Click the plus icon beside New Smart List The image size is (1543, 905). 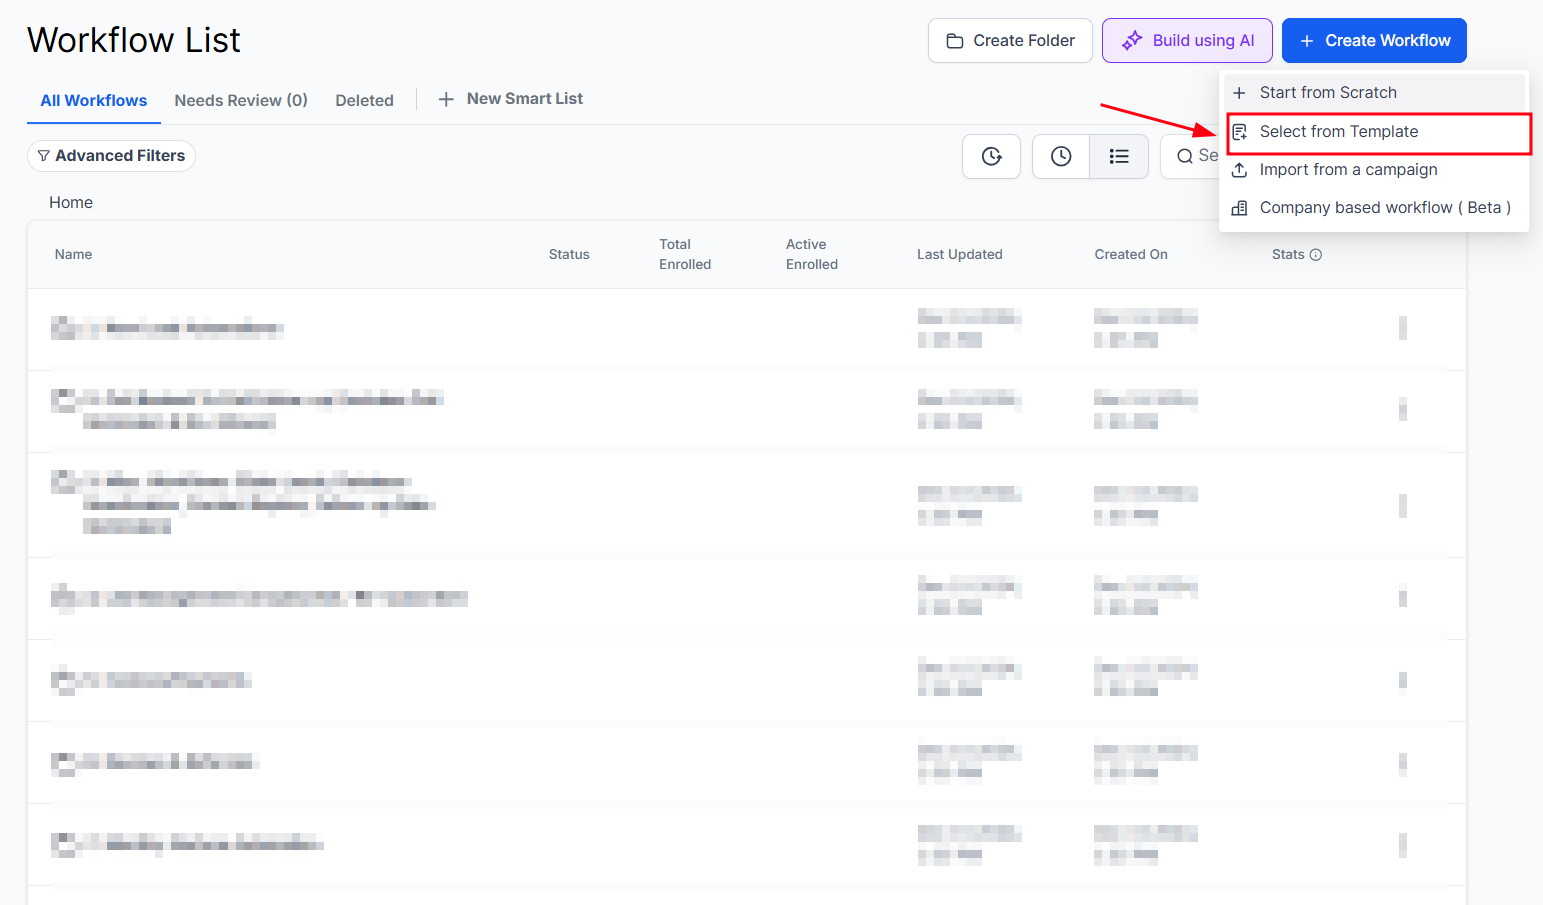click(446, 99)
